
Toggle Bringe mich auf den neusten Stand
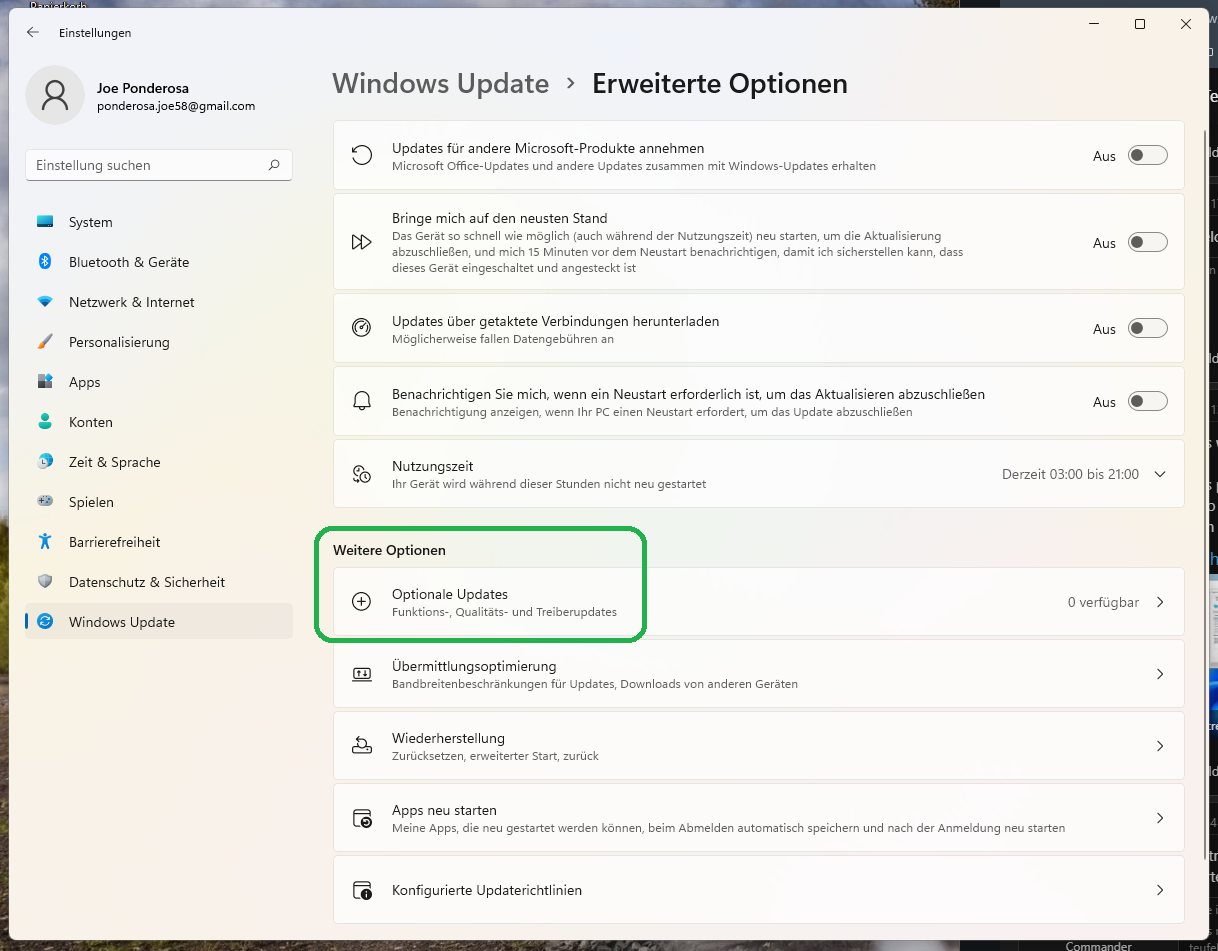(1148, 242)
